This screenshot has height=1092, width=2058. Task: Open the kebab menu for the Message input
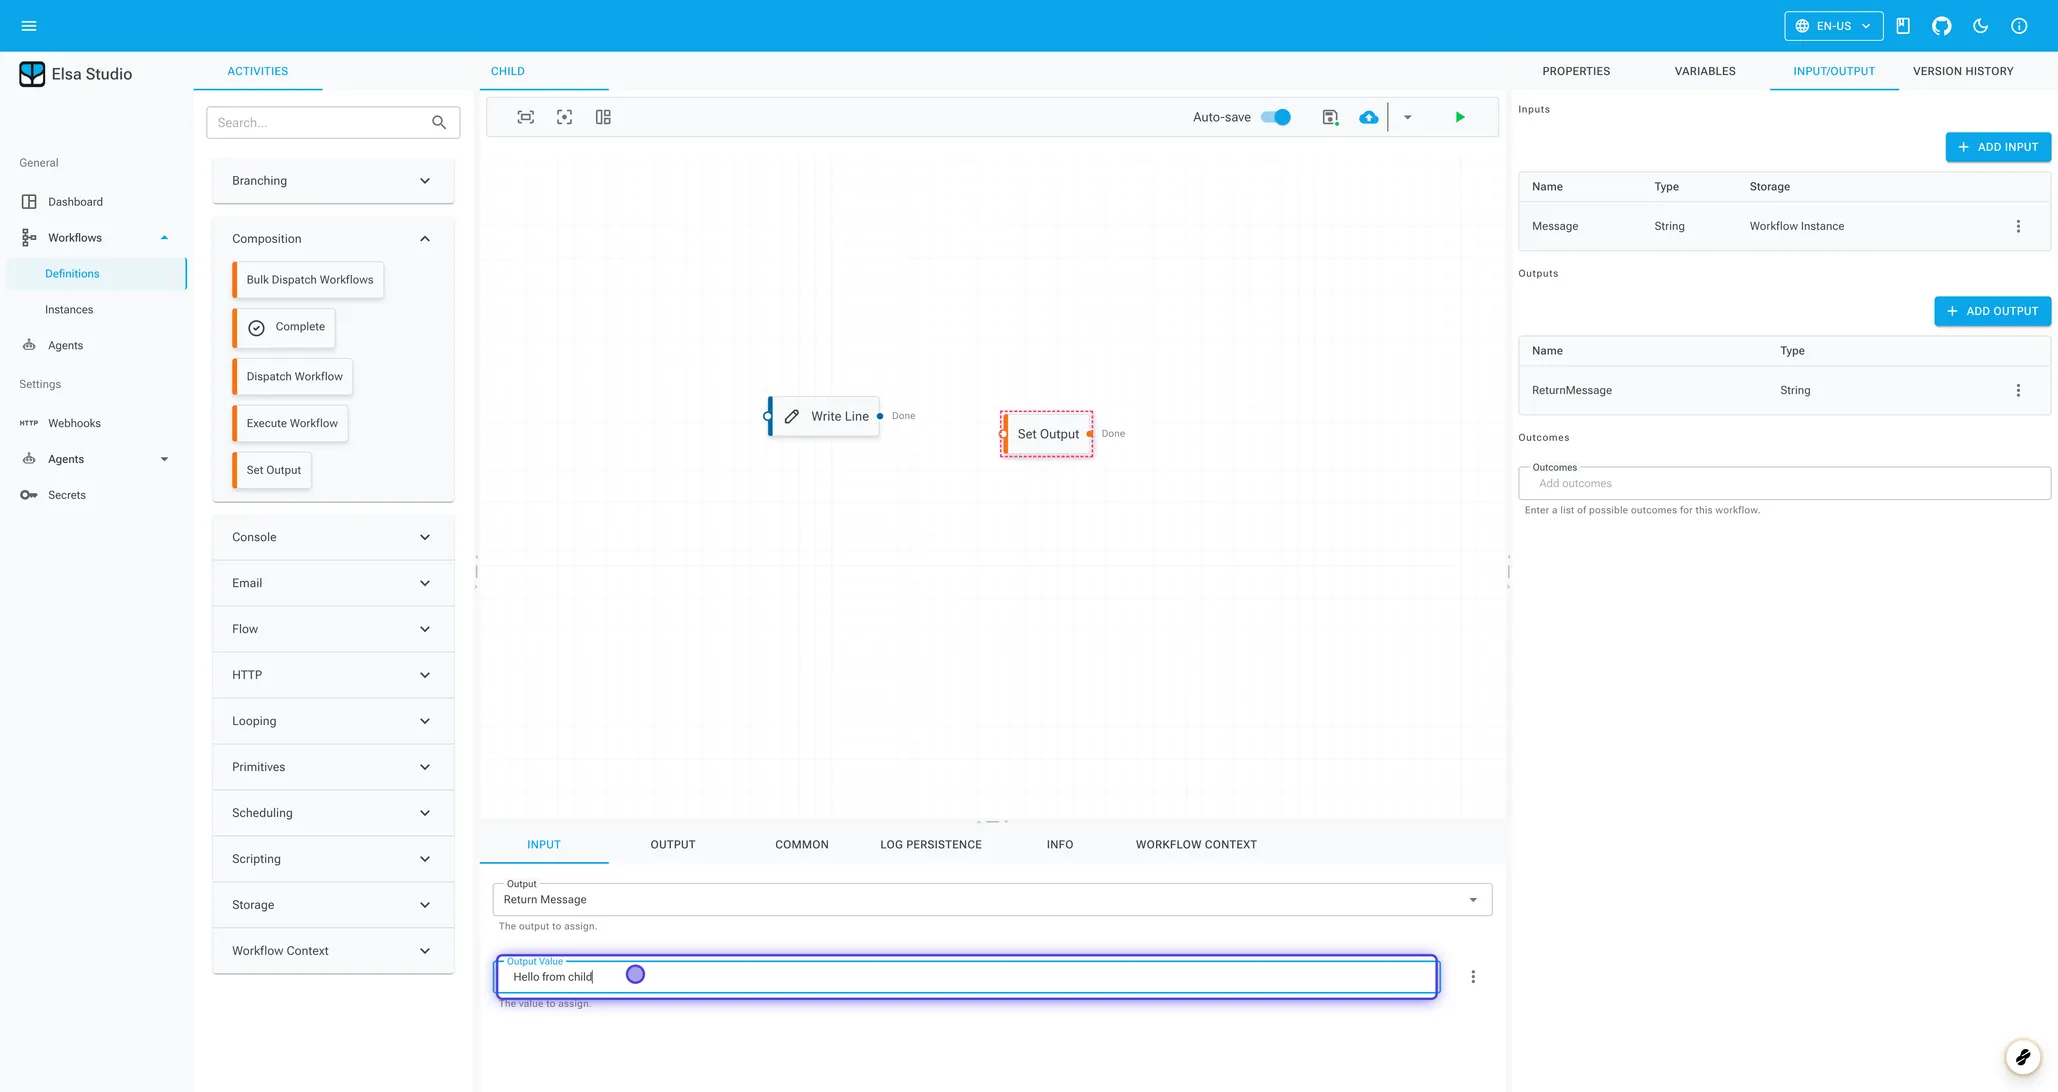click(2018, 226)
